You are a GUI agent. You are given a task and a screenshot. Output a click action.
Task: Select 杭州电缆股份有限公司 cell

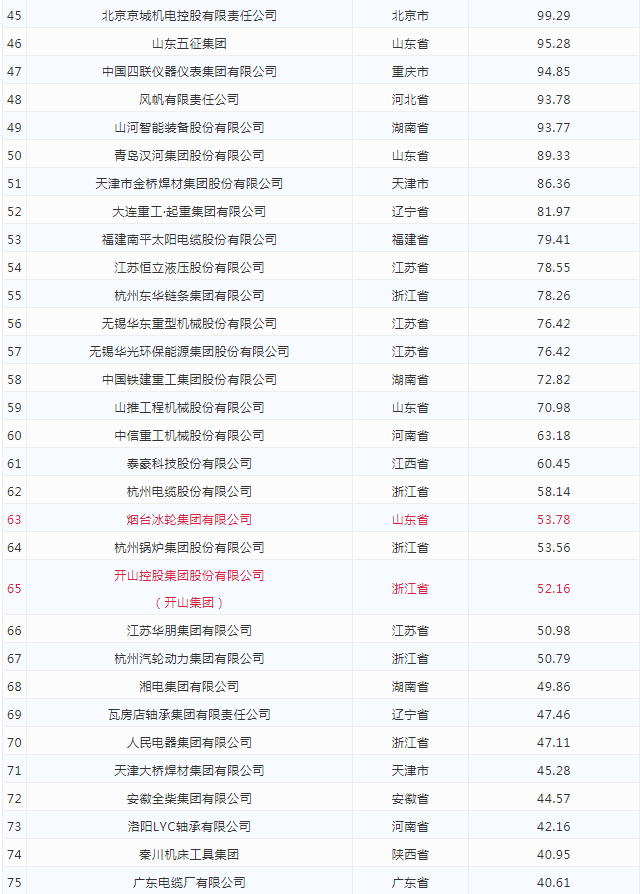189,490
